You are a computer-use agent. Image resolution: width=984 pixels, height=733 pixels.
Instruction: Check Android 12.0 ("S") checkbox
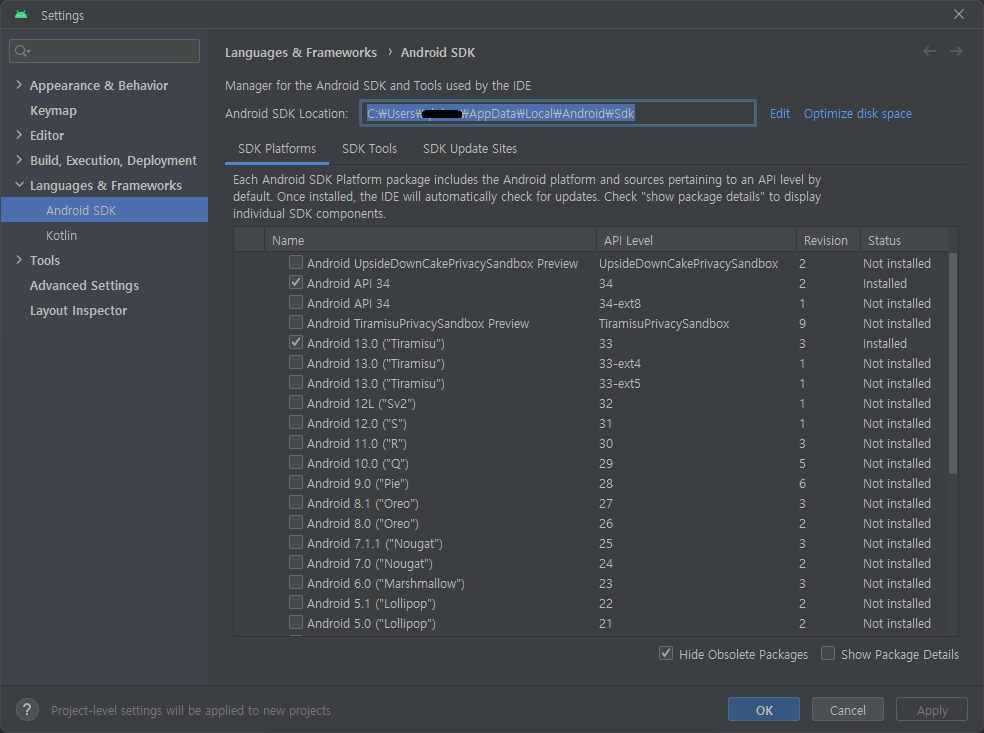pos(296,422)
